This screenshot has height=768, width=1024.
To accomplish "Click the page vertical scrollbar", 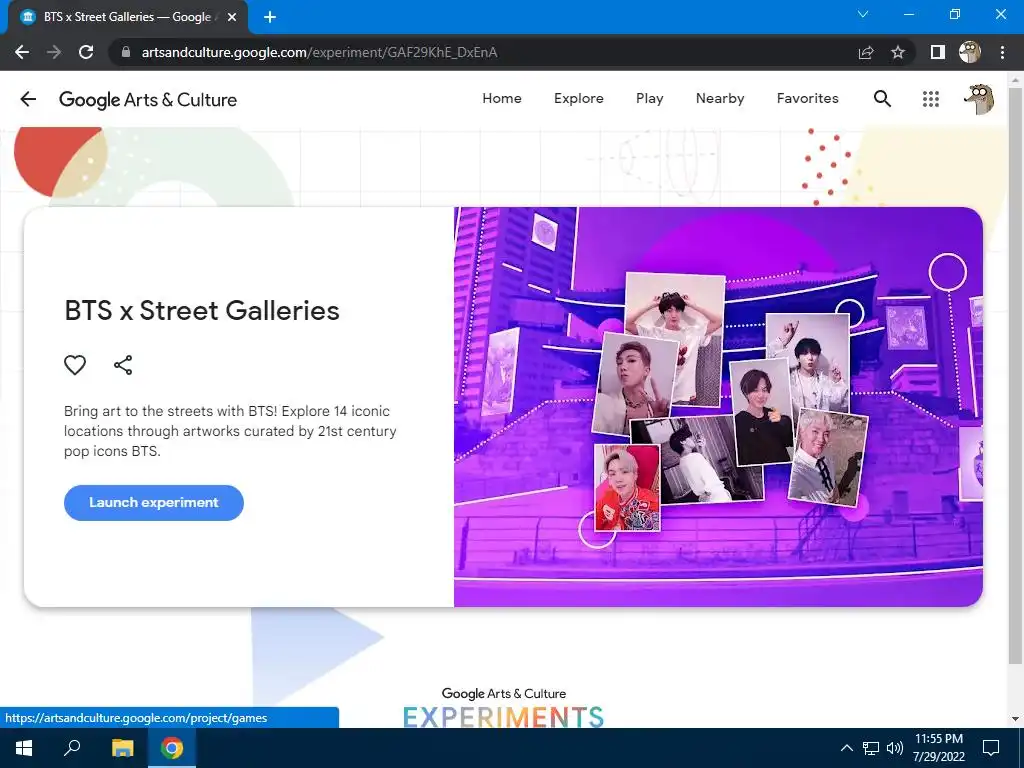I will [x=1015, y=376].
